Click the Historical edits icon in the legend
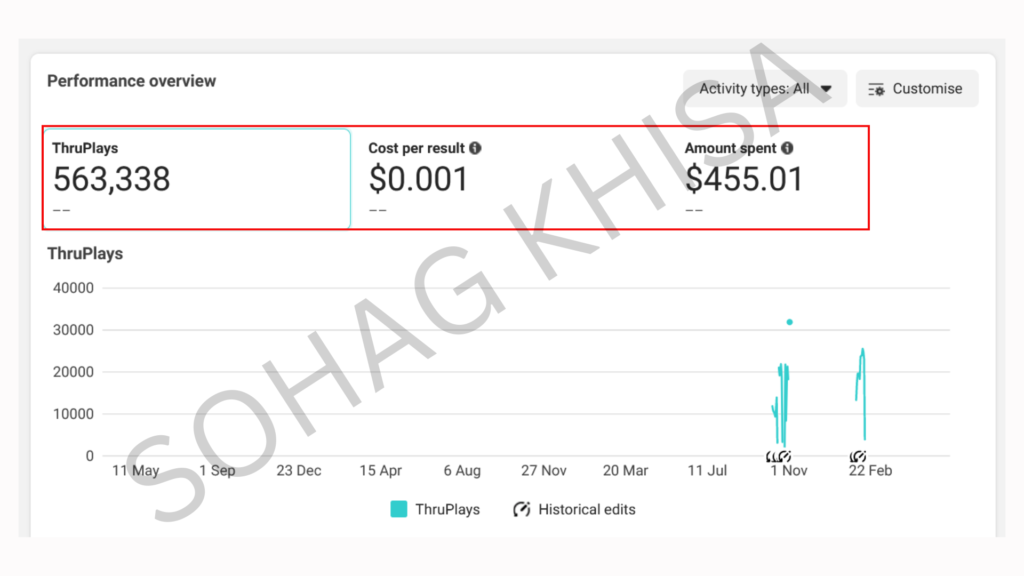The height and width of the screenshot is (576, 1024). pyautogui.click(x=521, y=510)
